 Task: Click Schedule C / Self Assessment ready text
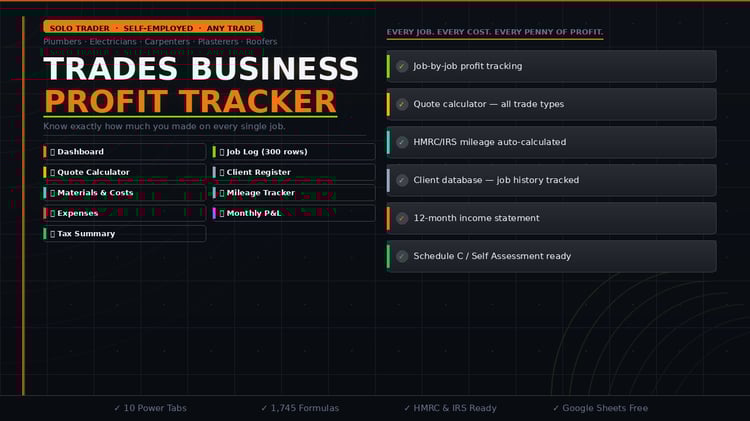click(x=492, y=256)
